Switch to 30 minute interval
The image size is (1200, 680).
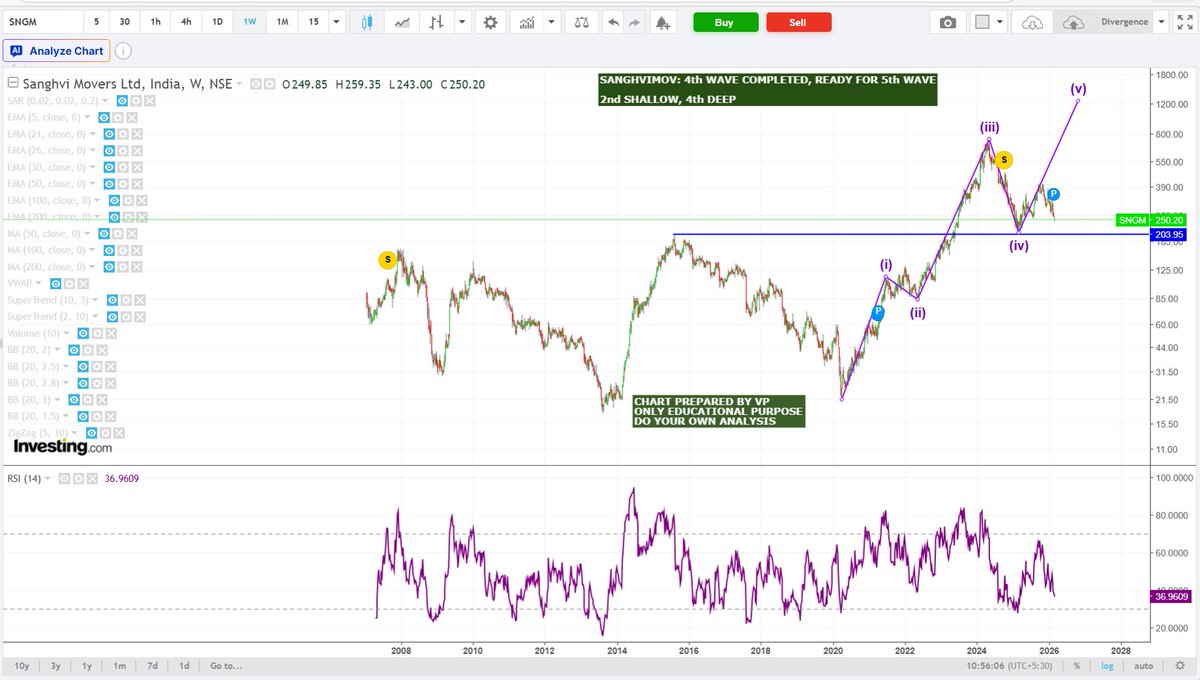(124, 22)
